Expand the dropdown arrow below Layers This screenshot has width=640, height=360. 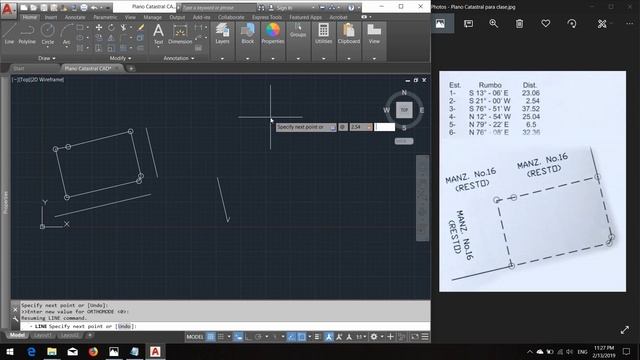pyautogui.click(x=222, y=58)
